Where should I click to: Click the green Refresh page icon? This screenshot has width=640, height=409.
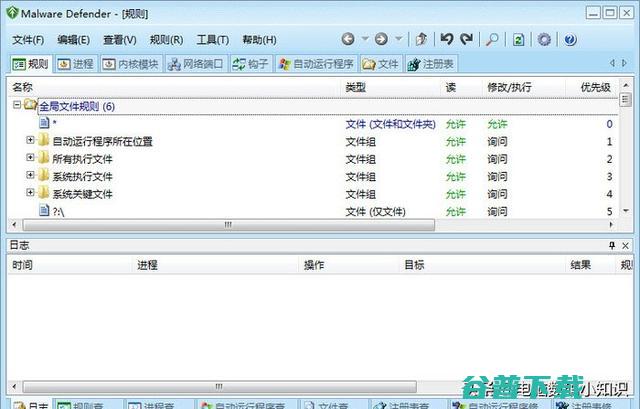pos(518,40)
